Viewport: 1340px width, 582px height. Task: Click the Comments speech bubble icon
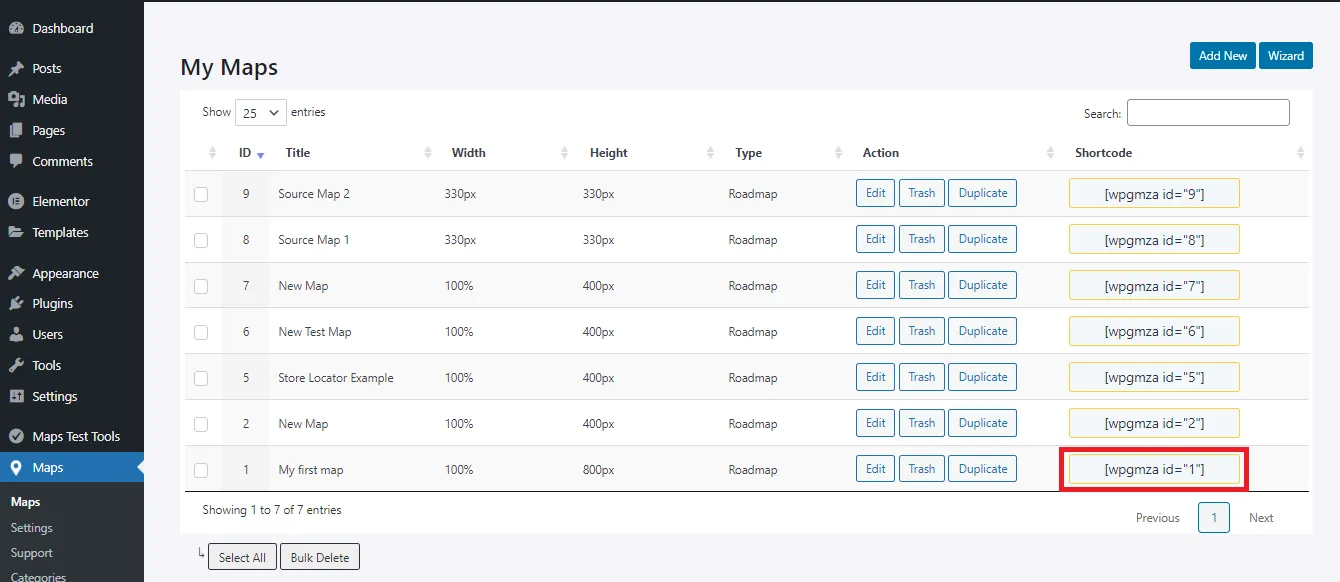(x=16, y=161)
